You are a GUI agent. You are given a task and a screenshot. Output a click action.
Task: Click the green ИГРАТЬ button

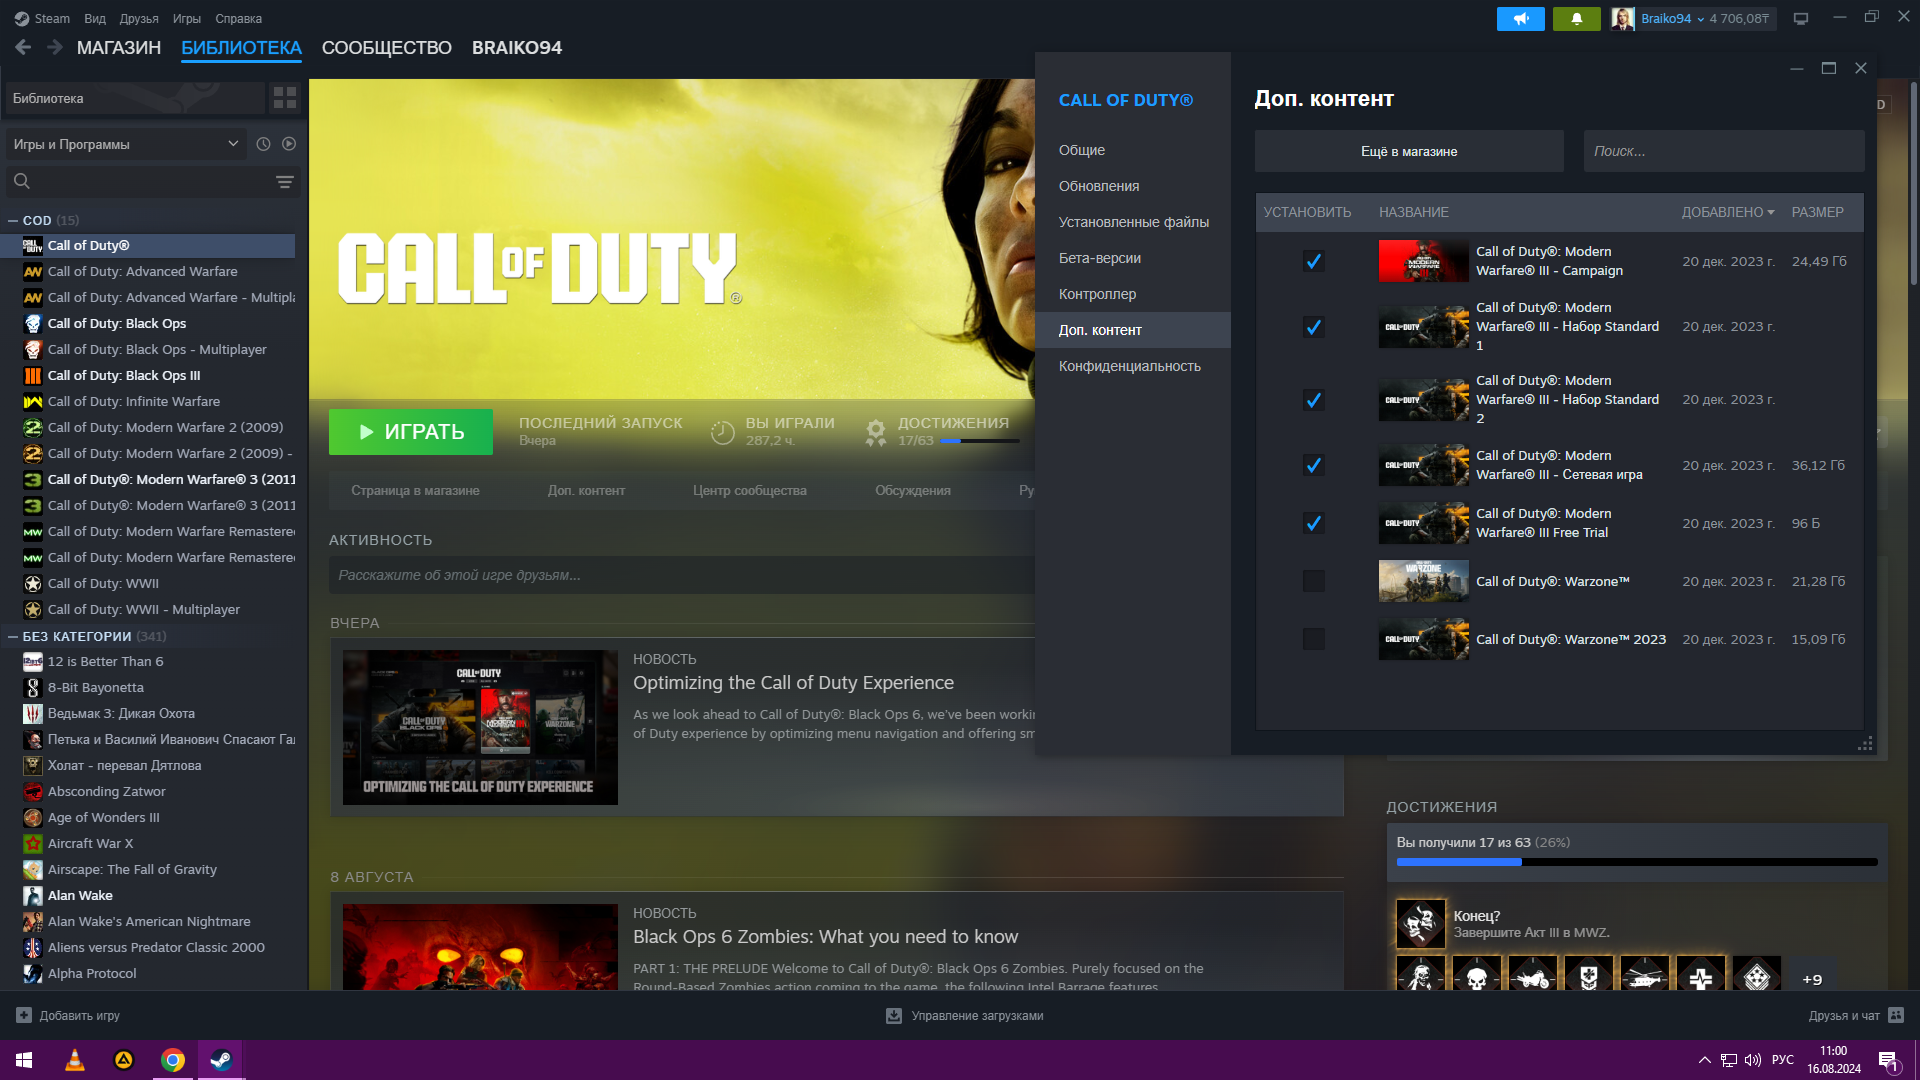click(411, 432)
